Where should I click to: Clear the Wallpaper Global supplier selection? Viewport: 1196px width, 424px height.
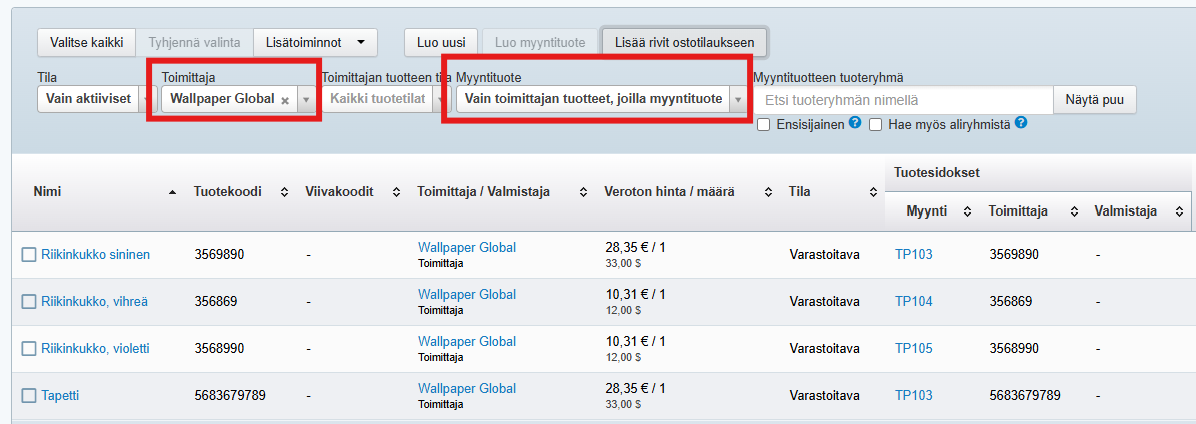click(285, 100)
